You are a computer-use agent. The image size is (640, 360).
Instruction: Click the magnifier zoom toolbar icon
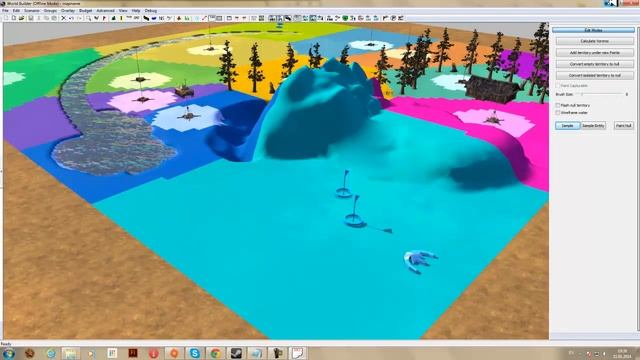(x=89, y=18)
